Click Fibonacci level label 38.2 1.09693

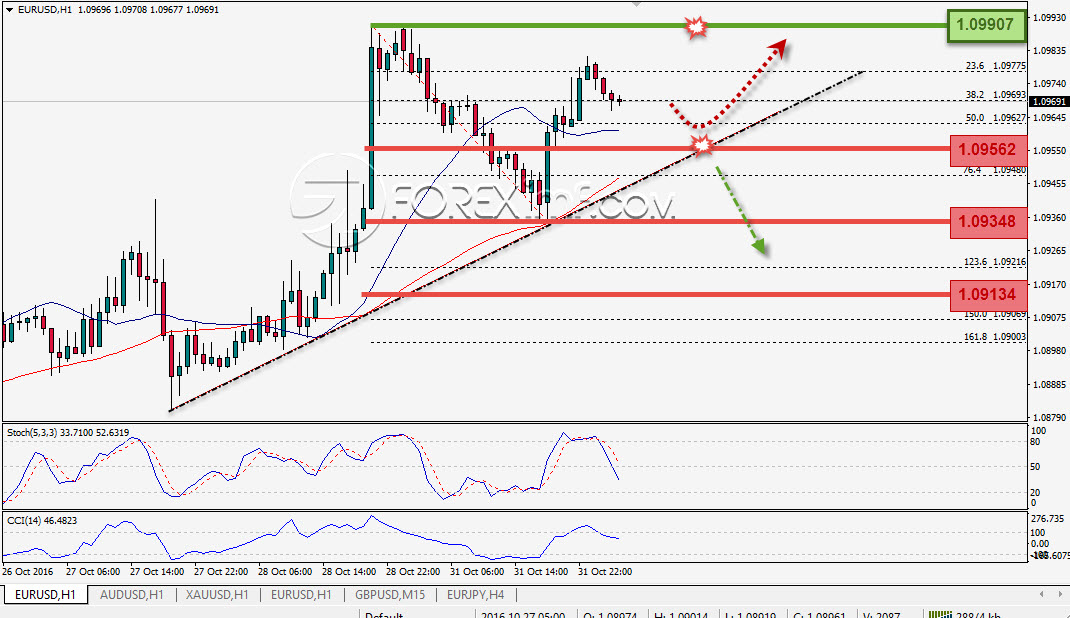[996, 95]
